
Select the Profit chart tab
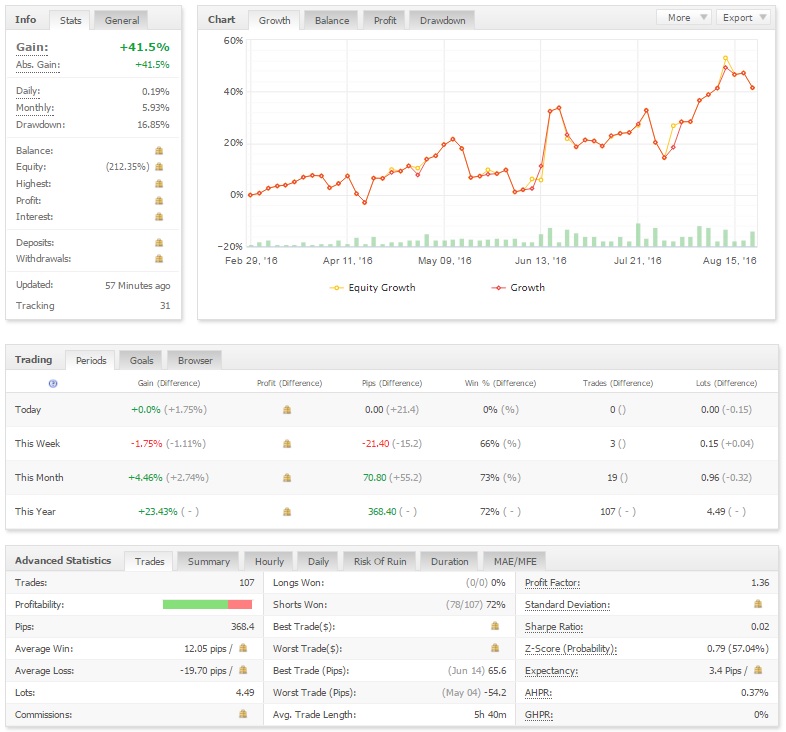coord(385,21)
